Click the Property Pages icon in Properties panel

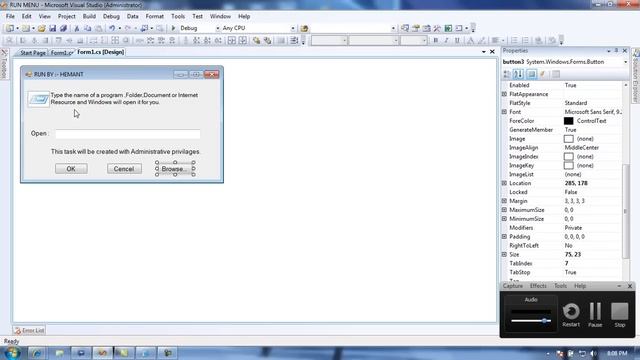point(556,74)
